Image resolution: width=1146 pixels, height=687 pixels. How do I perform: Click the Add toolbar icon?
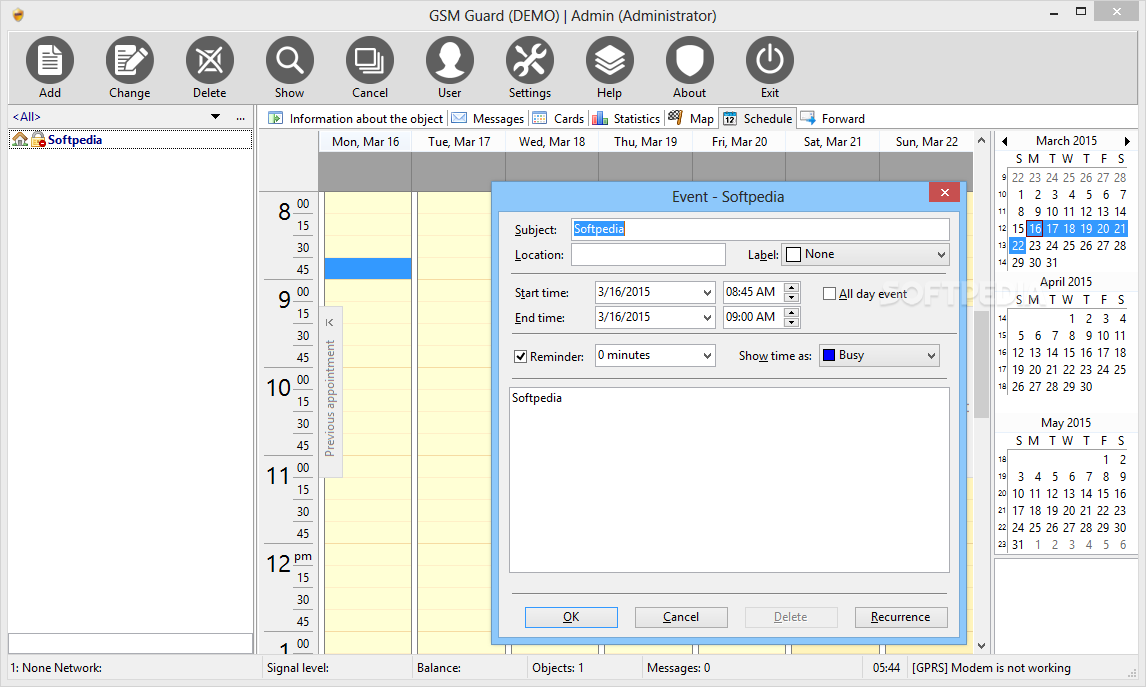(x=50, y=61)
